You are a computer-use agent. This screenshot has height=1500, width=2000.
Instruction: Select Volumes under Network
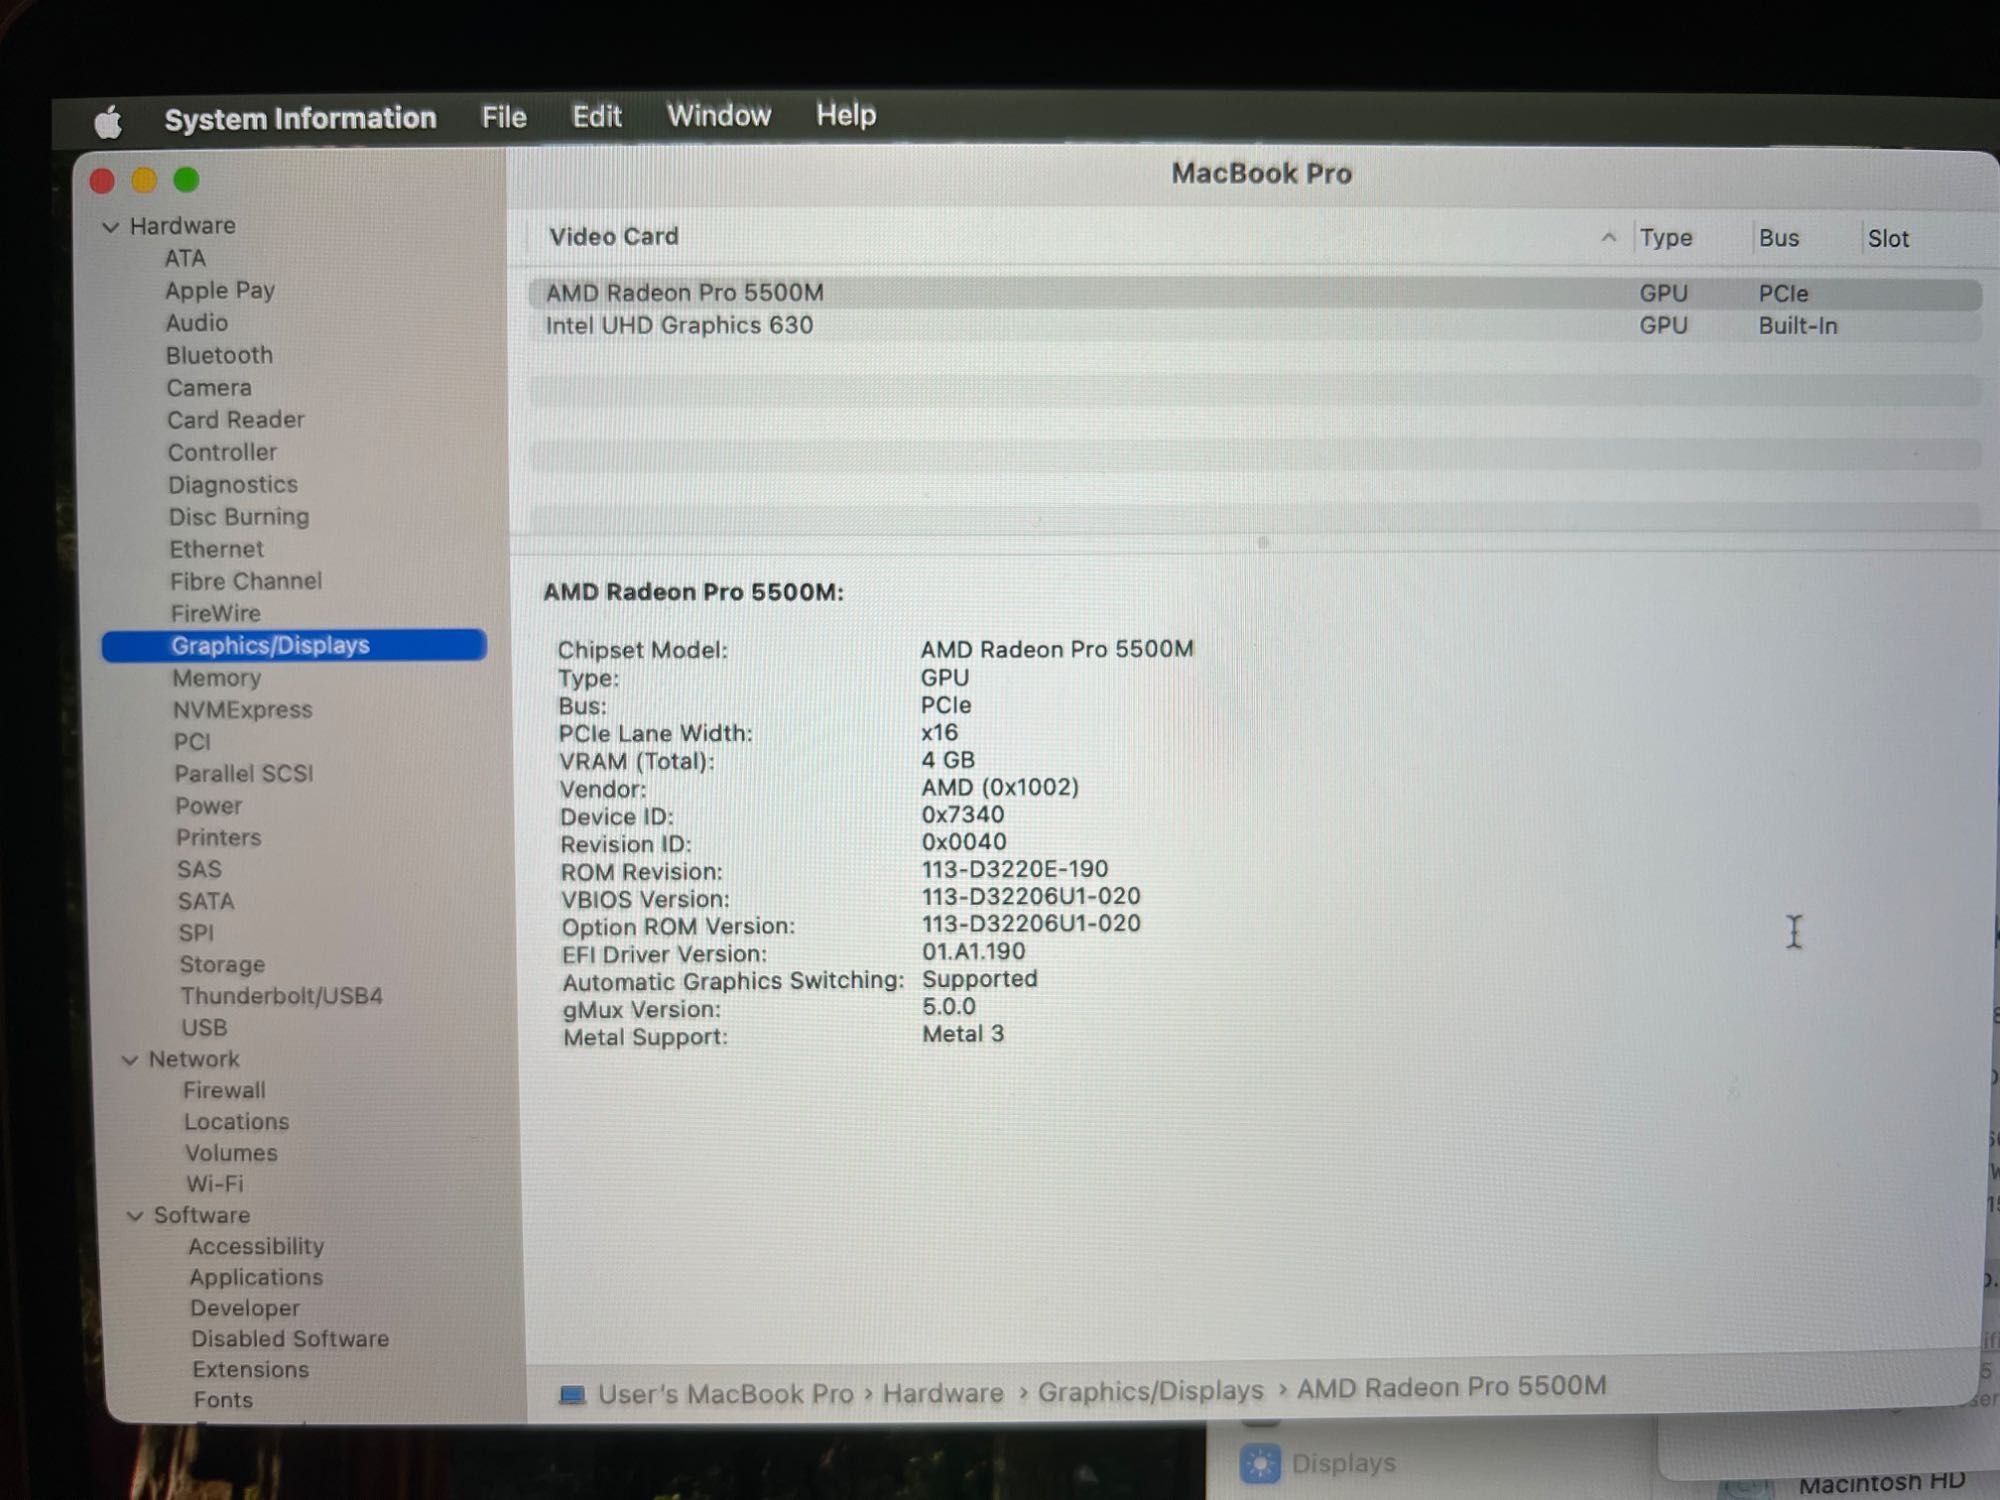[x=231, y=1153]
